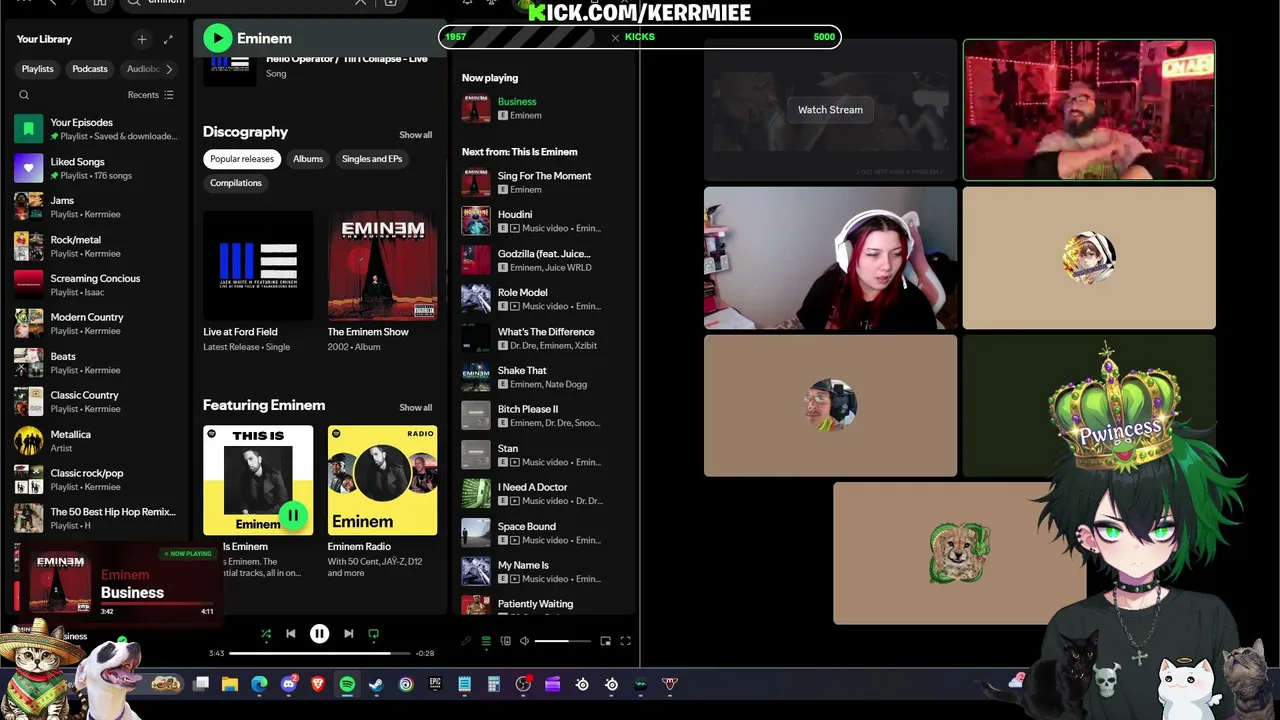Screen dimensions: 1280x720
Task: Expand Your Library with the arrows icon
Action: (x=168, y=39)
